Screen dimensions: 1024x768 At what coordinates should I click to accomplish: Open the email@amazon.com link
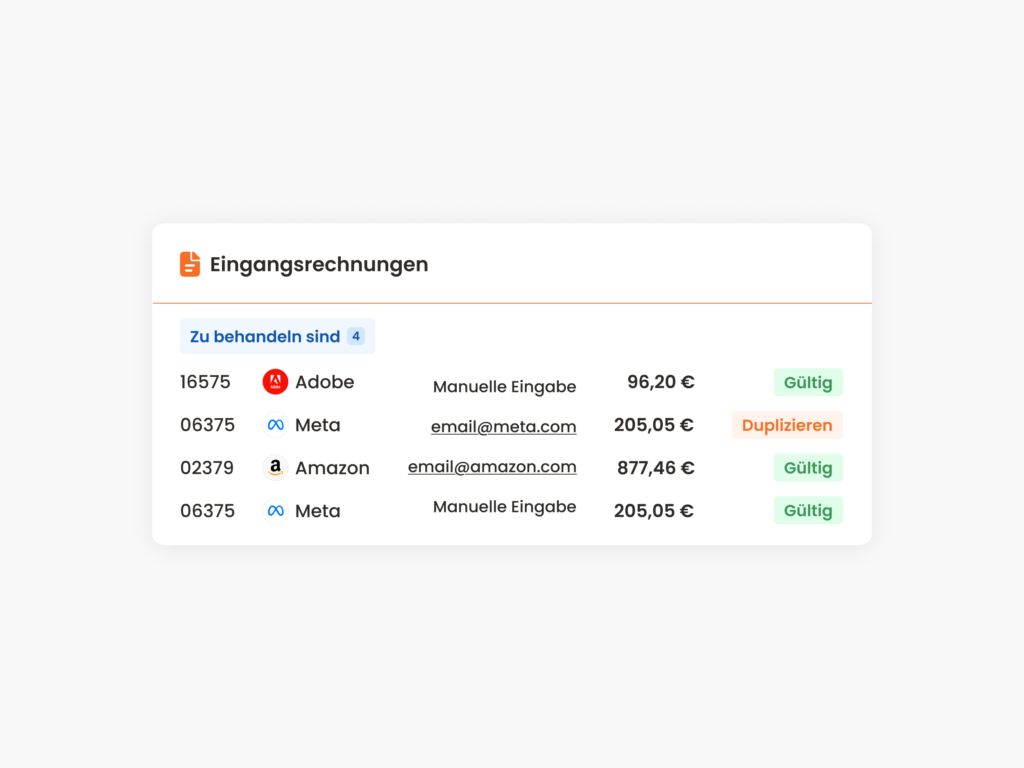tap(492, 467)
